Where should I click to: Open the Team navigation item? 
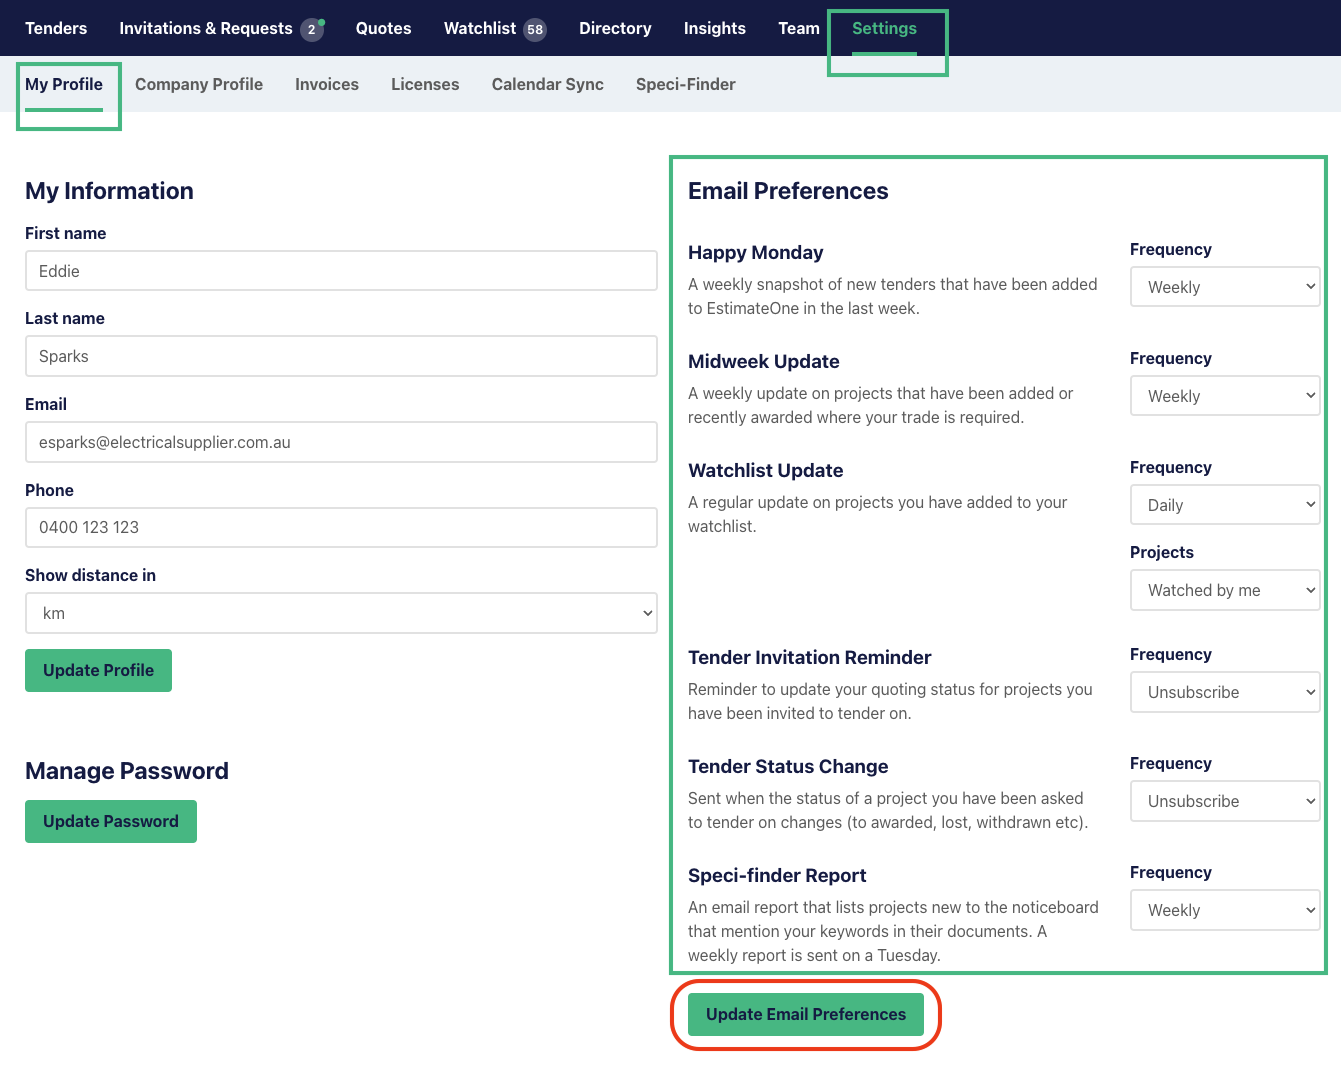pyautogui.click(x=798, y=28)
